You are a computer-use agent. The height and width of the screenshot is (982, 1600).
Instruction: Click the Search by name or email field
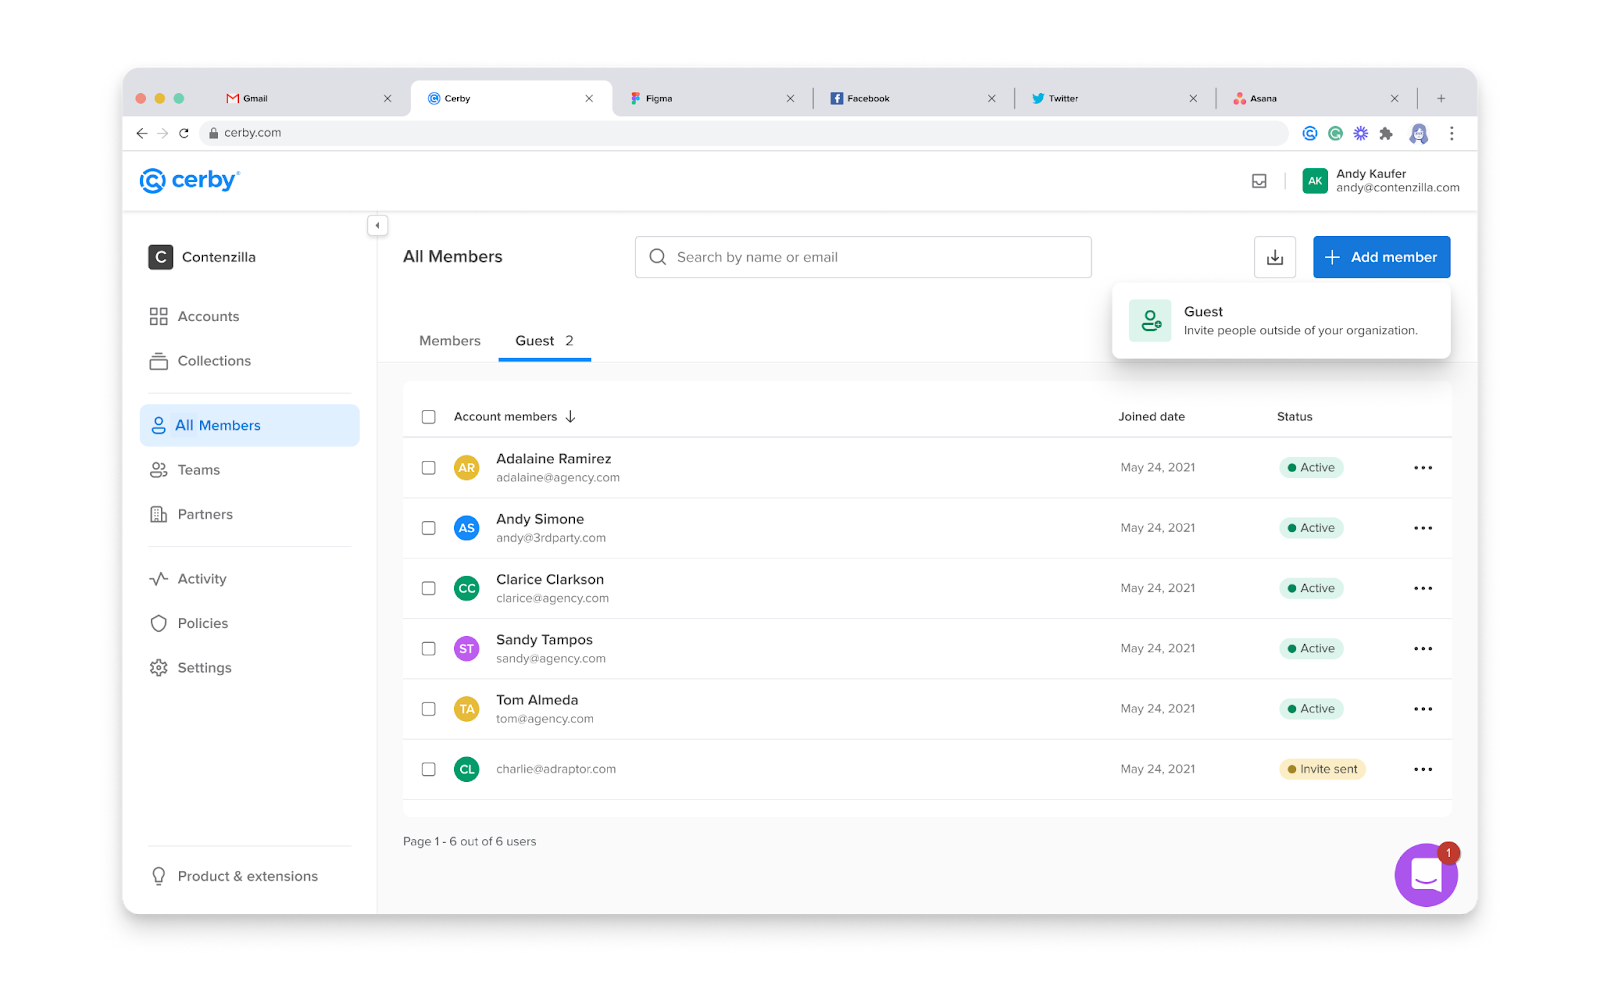pyautogui.click(x=863, y=257)
